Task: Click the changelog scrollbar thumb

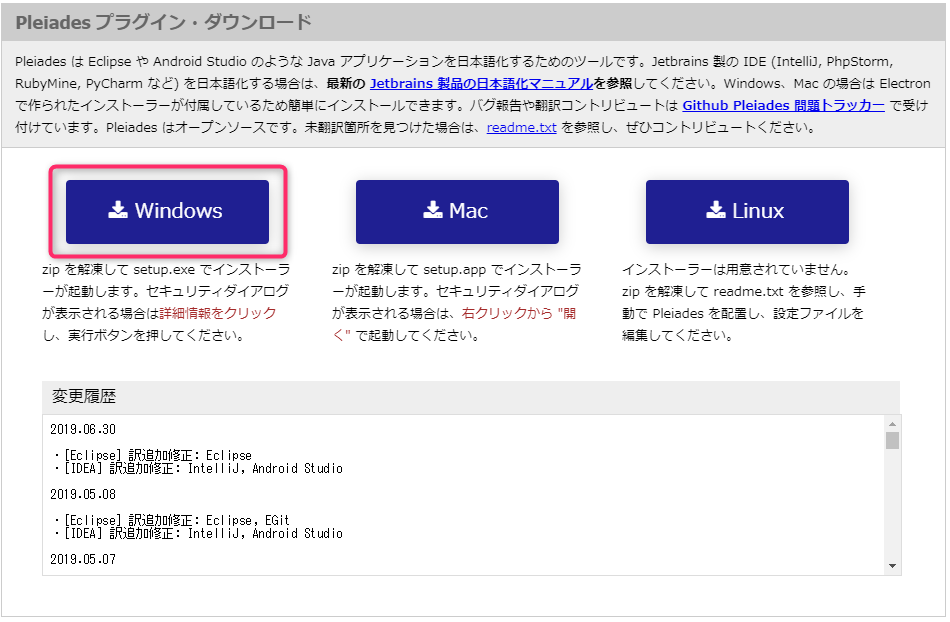Action: click(x=892, y=440)
